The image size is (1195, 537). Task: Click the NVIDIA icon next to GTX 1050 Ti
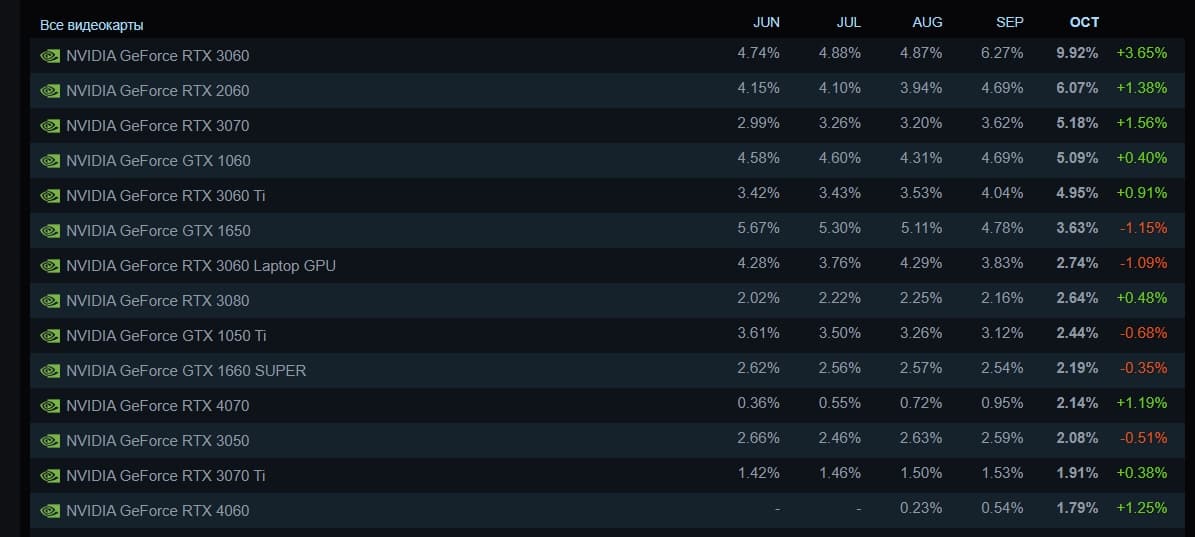pos(50,336)
